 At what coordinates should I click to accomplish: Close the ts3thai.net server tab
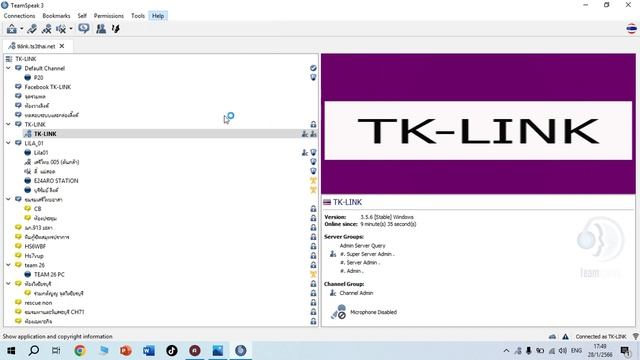(x=62, y=46)
